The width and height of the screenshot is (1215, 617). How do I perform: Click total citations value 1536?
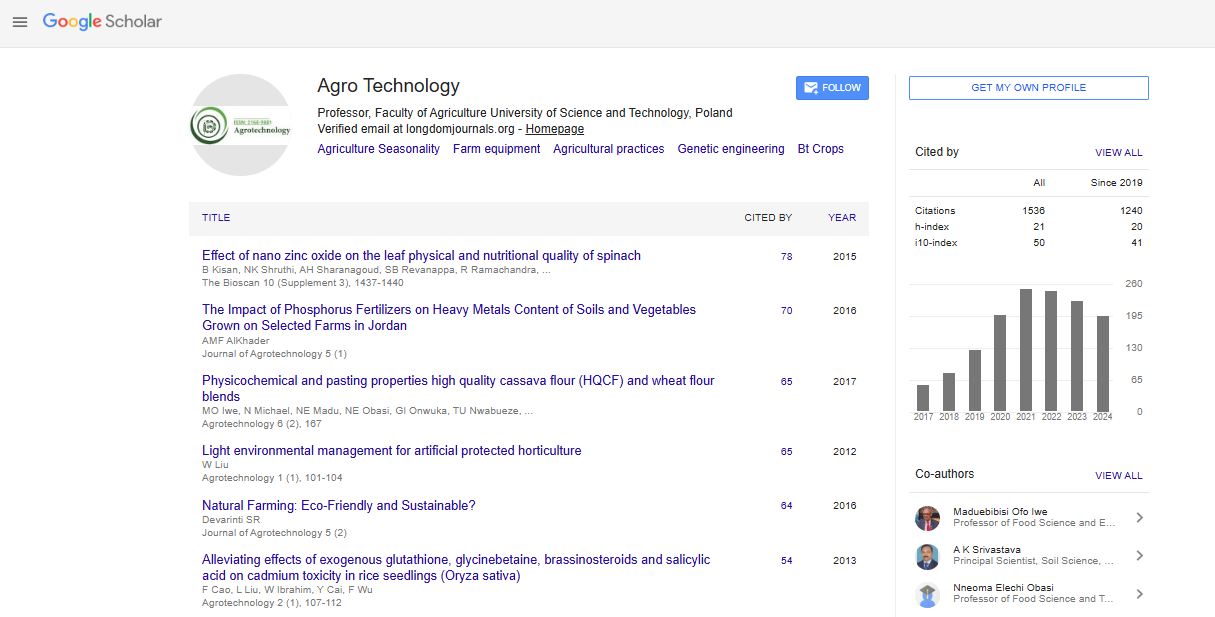(x=1034, y=211)
